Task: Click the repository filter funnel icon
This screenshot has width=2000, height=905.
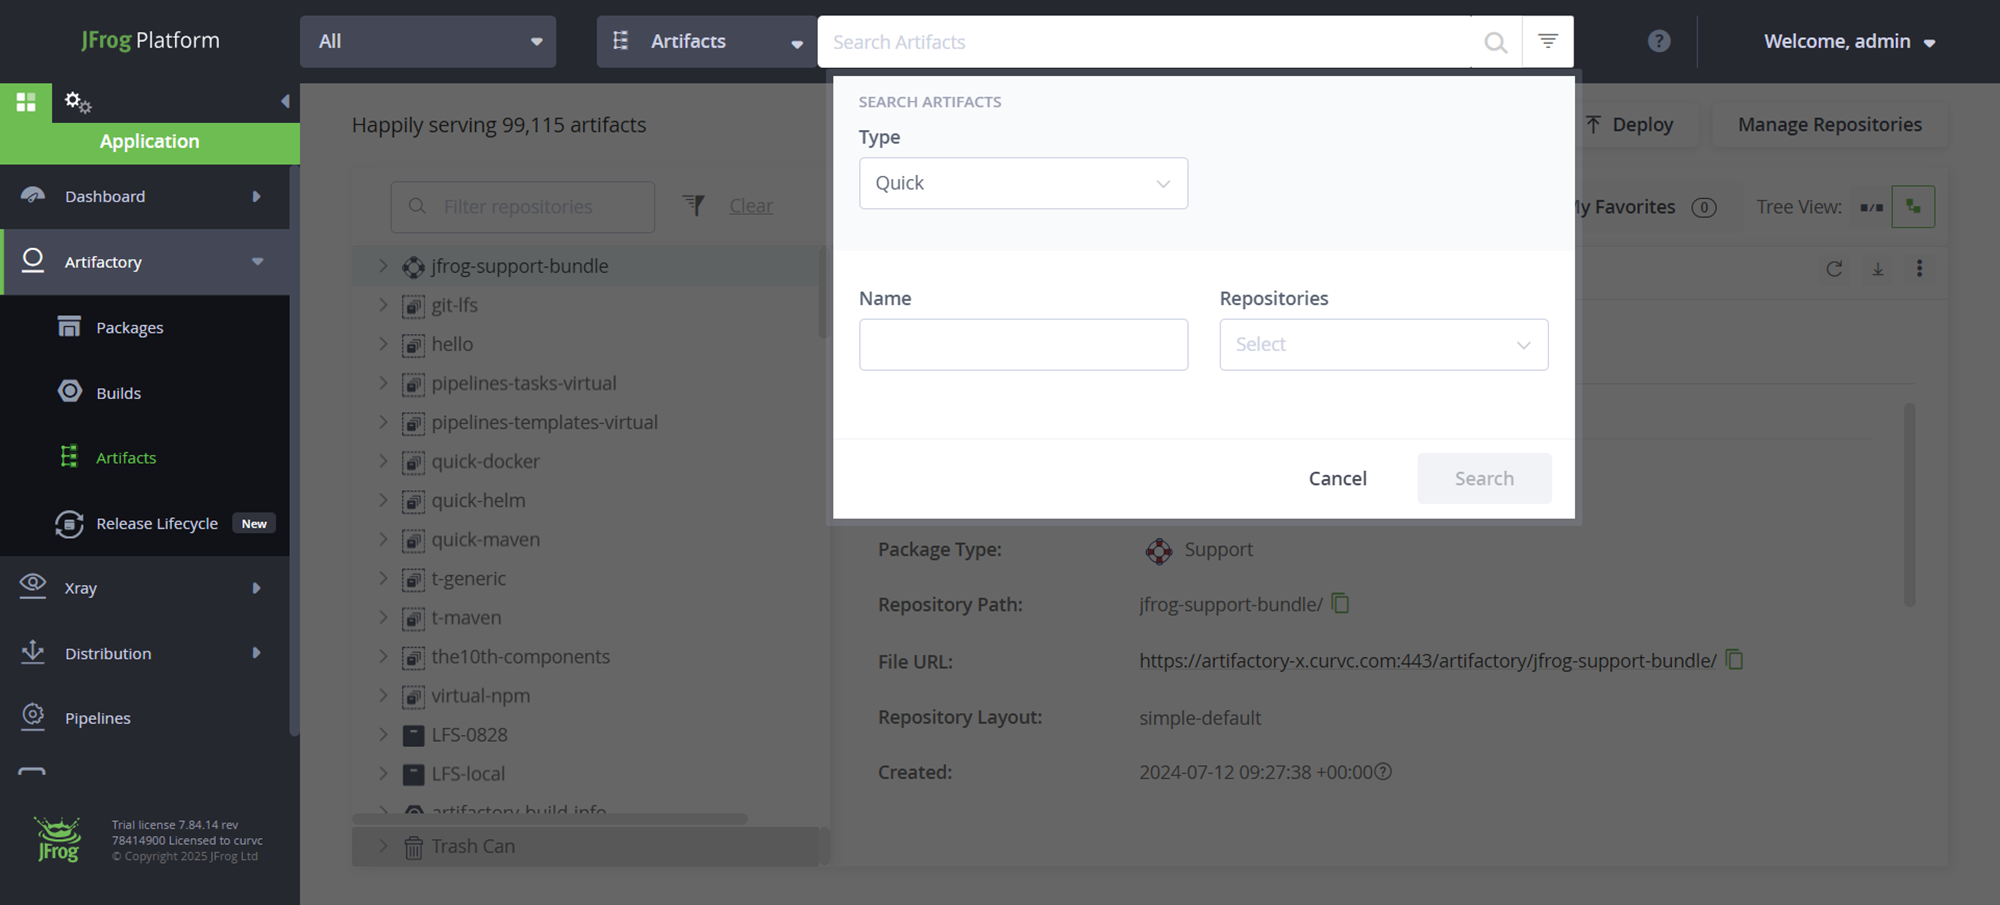Action: point(693,205)
